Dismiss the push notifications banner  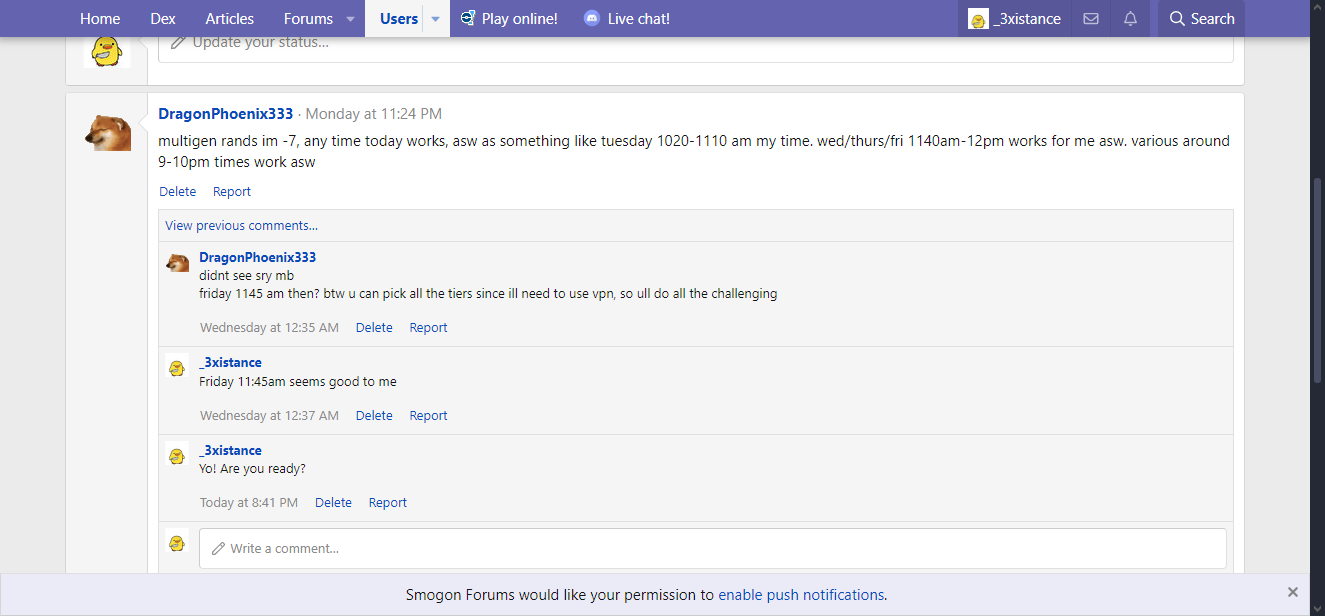tap(1293, 592)
